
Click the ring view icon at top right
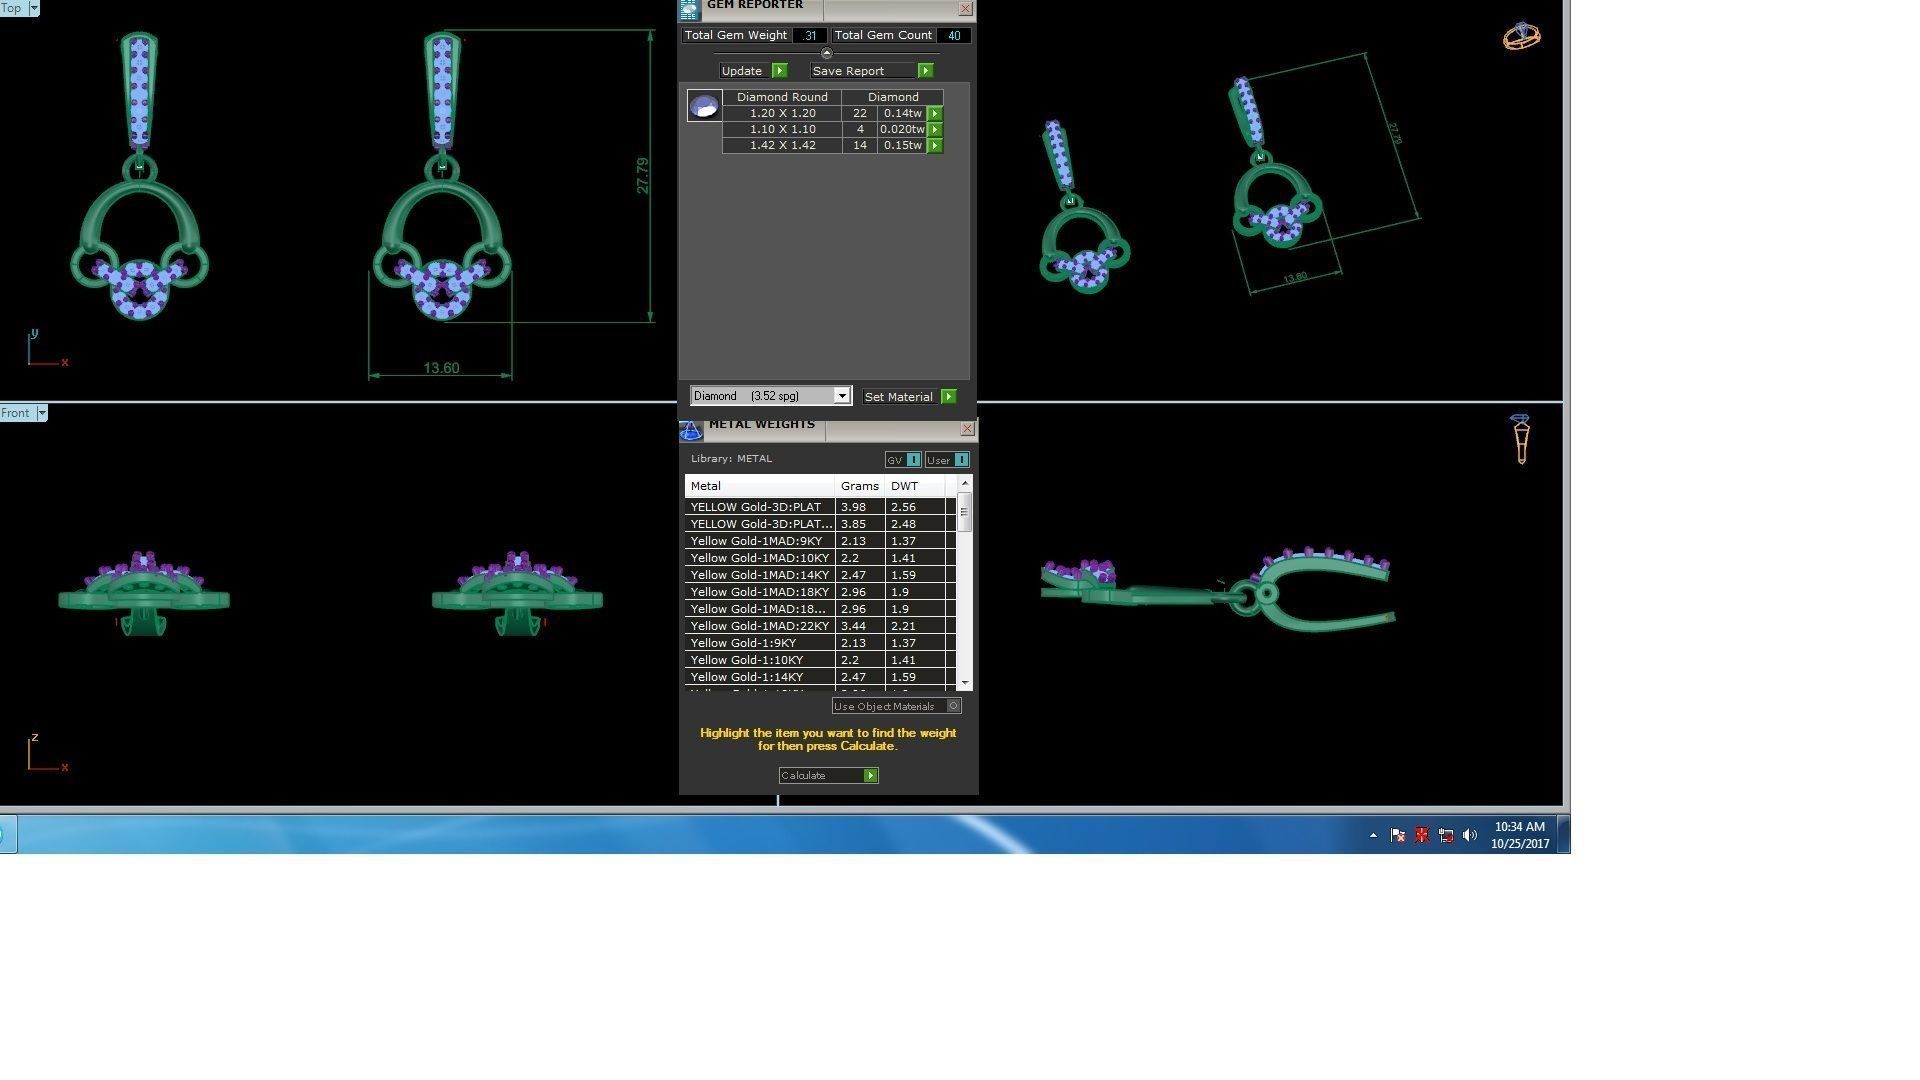pos(1521,37)
